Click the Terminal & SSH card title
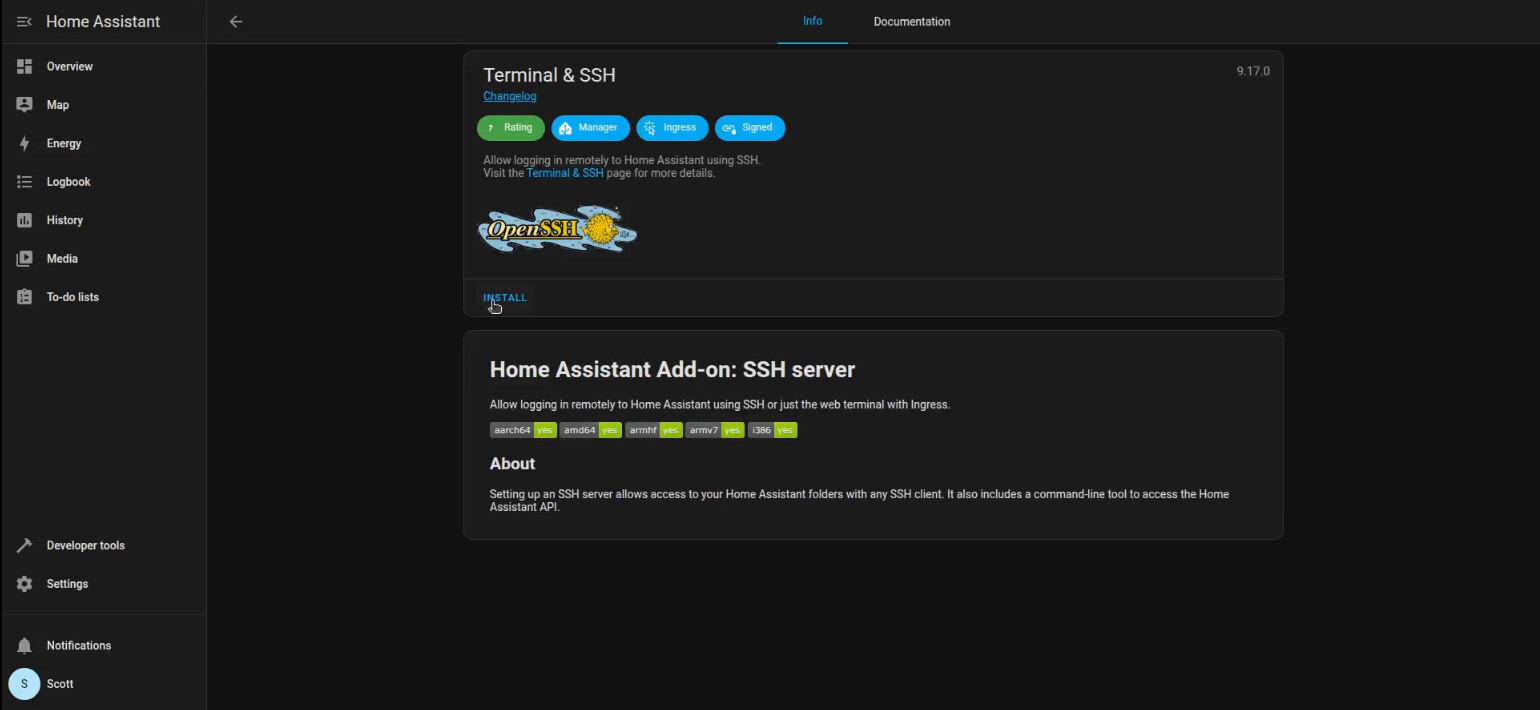The width and height of the screenshot is (1540, 710). [549, 75]
